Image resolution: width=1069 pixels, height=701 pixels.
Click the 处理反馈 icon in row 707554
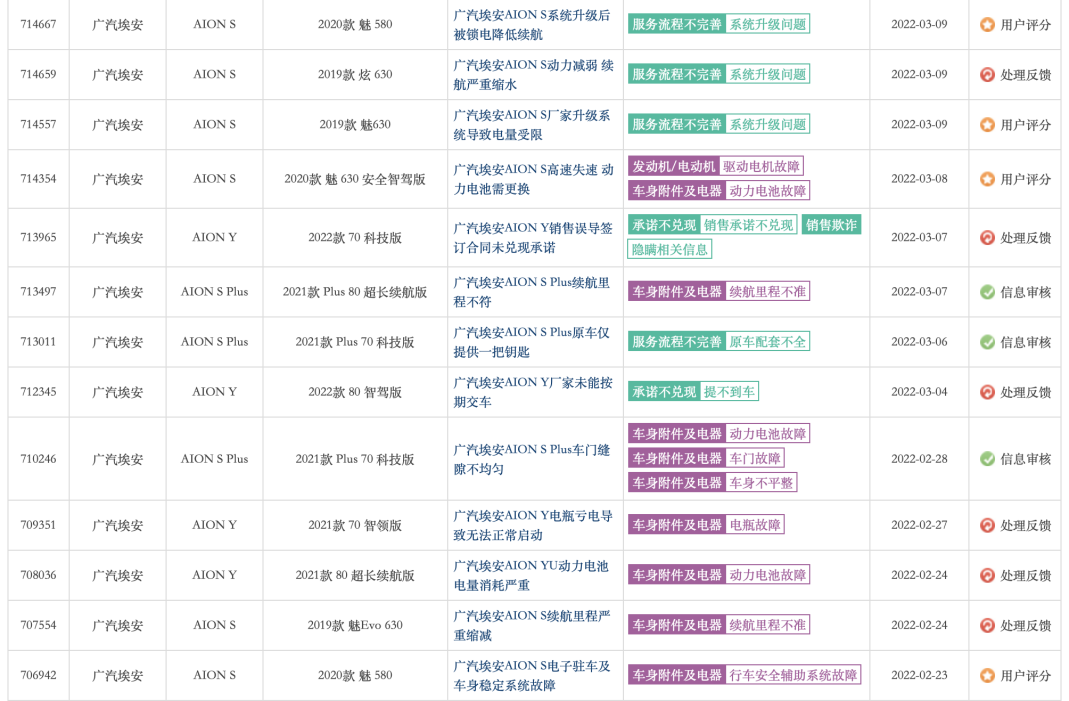click(987, 625)
